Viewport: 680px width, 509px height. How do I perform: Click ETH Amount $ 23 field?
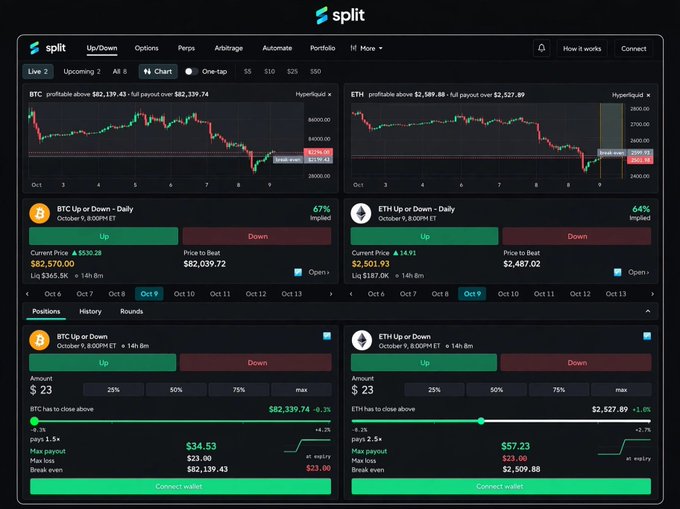363,390
